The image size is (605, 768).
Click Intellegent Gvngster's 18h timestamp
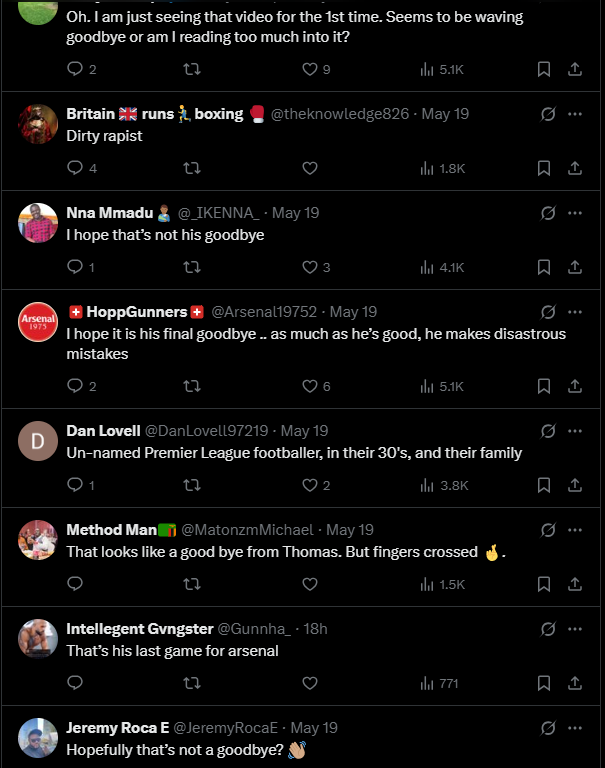point(315,629)
